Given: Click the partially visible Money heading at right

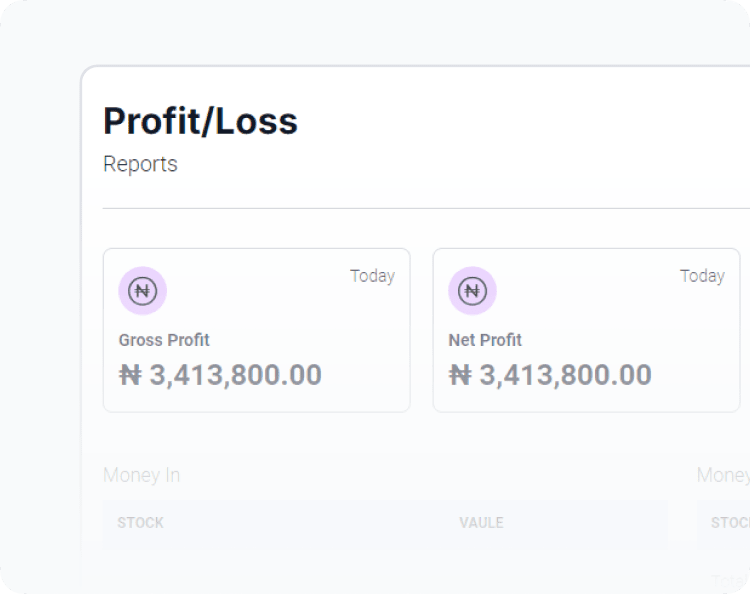Looking at the screenshot, I should [722, 475].
